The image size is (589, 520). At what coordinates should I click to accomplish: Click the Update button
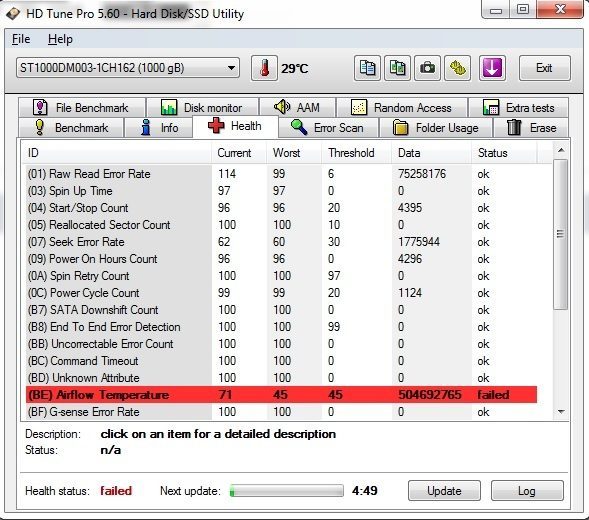[x=444, y=491]
